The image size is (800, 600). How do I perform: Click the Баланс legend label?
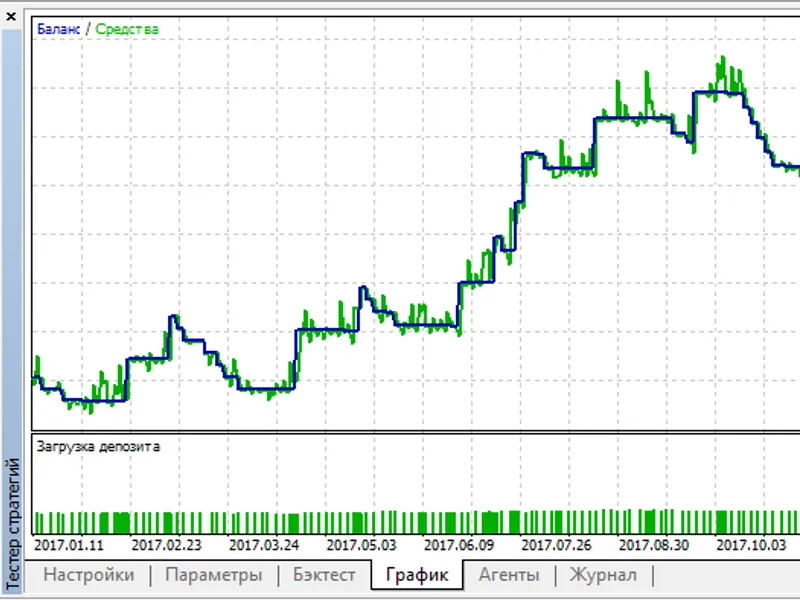pyautogui.click(x=59, y=29)
